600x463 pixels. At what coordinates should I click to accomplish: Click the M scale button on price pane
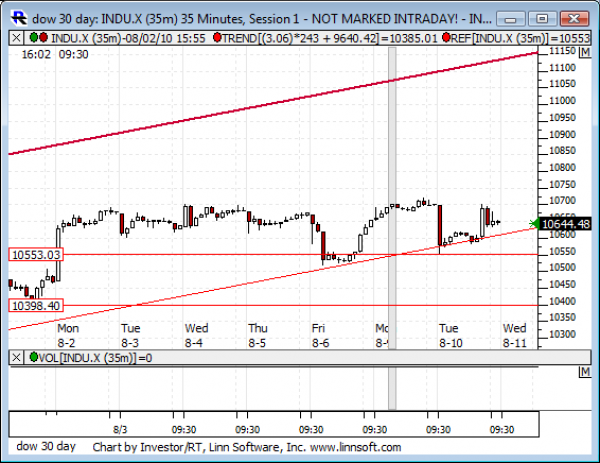[585, 52]
